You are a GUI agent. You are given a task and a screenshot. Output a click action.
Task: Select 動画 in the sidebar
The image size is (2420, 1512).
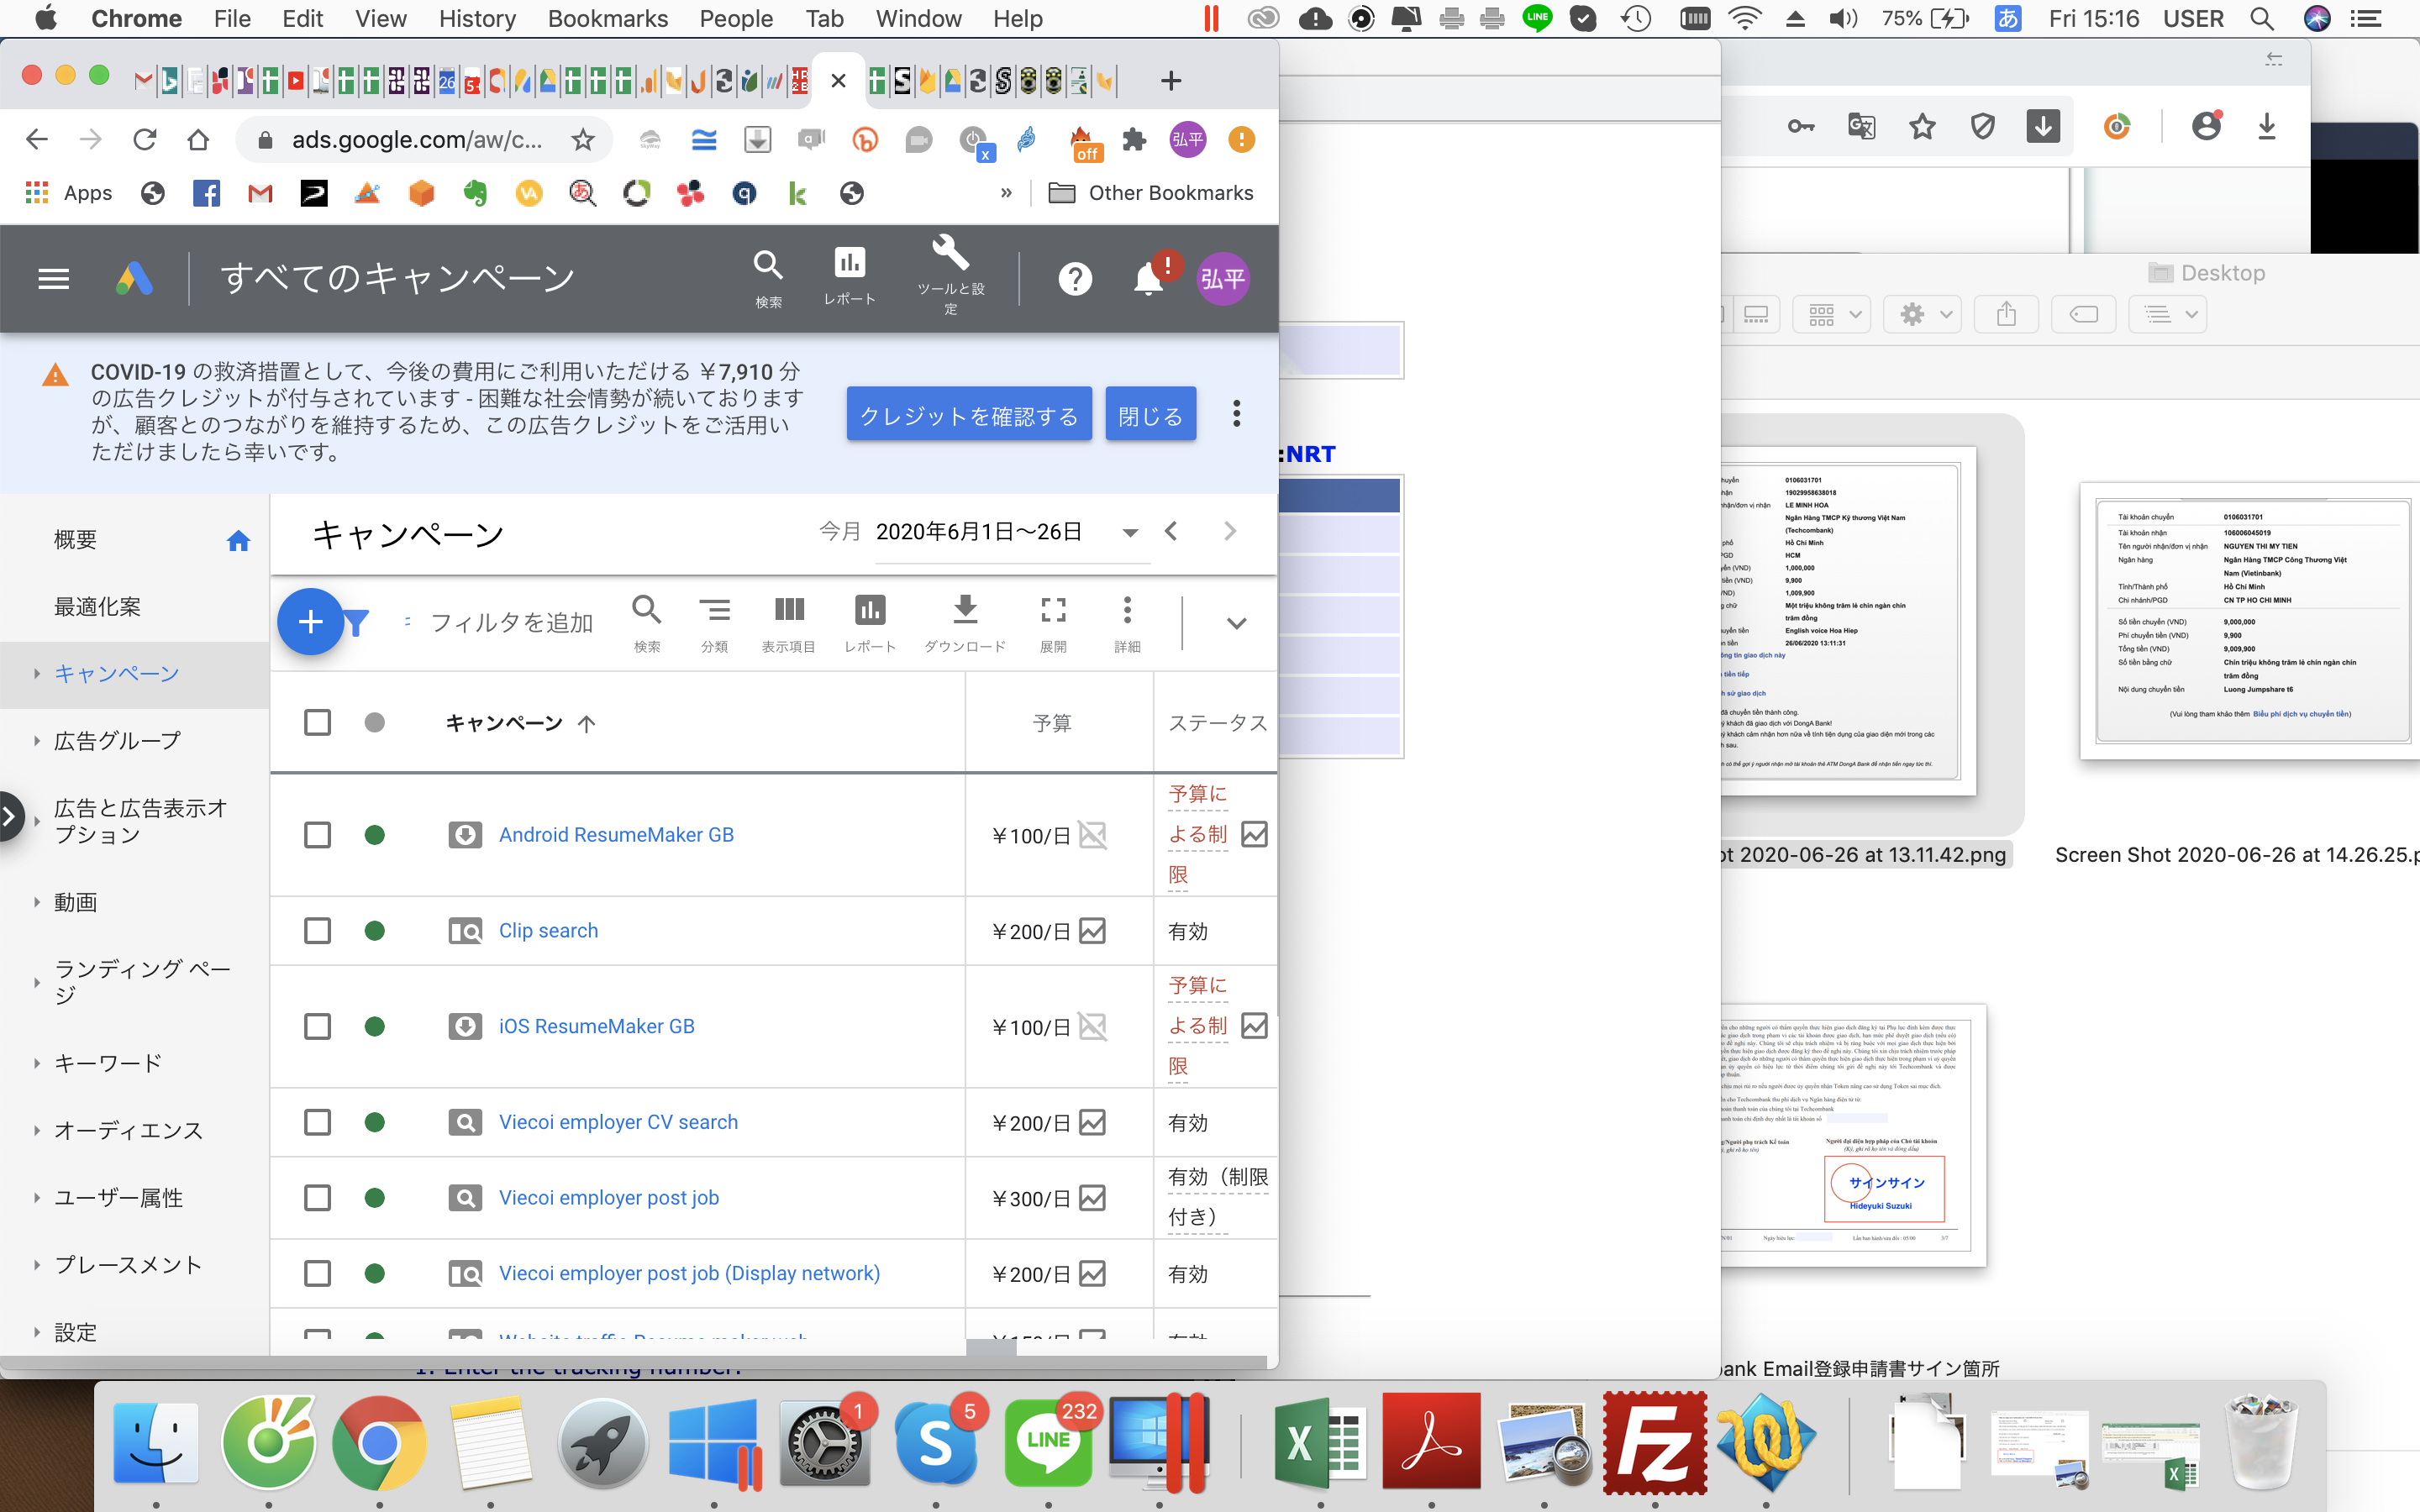click(75, 902)
